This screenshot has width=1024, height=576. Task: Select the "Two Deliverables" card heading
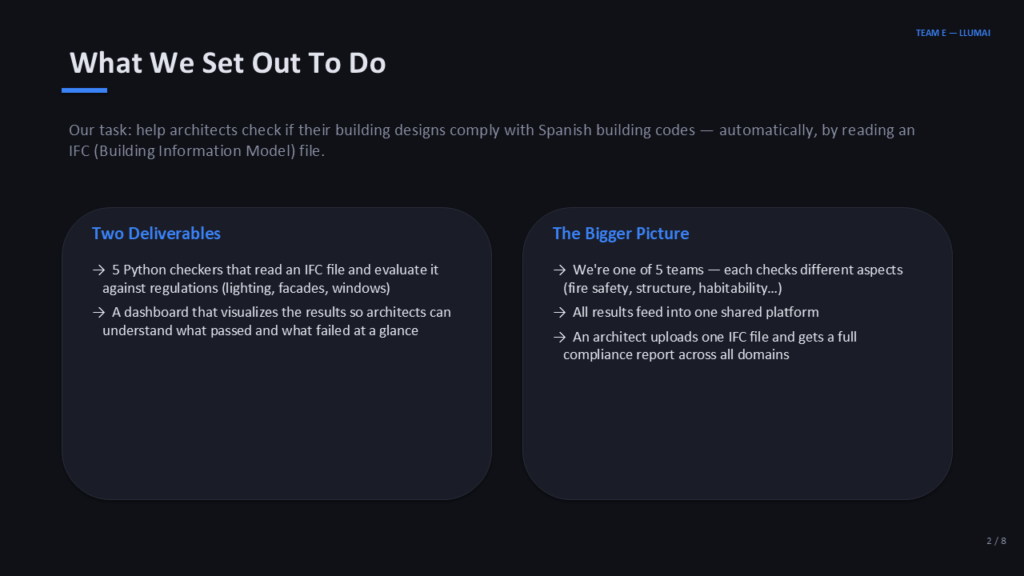[156, 233]
